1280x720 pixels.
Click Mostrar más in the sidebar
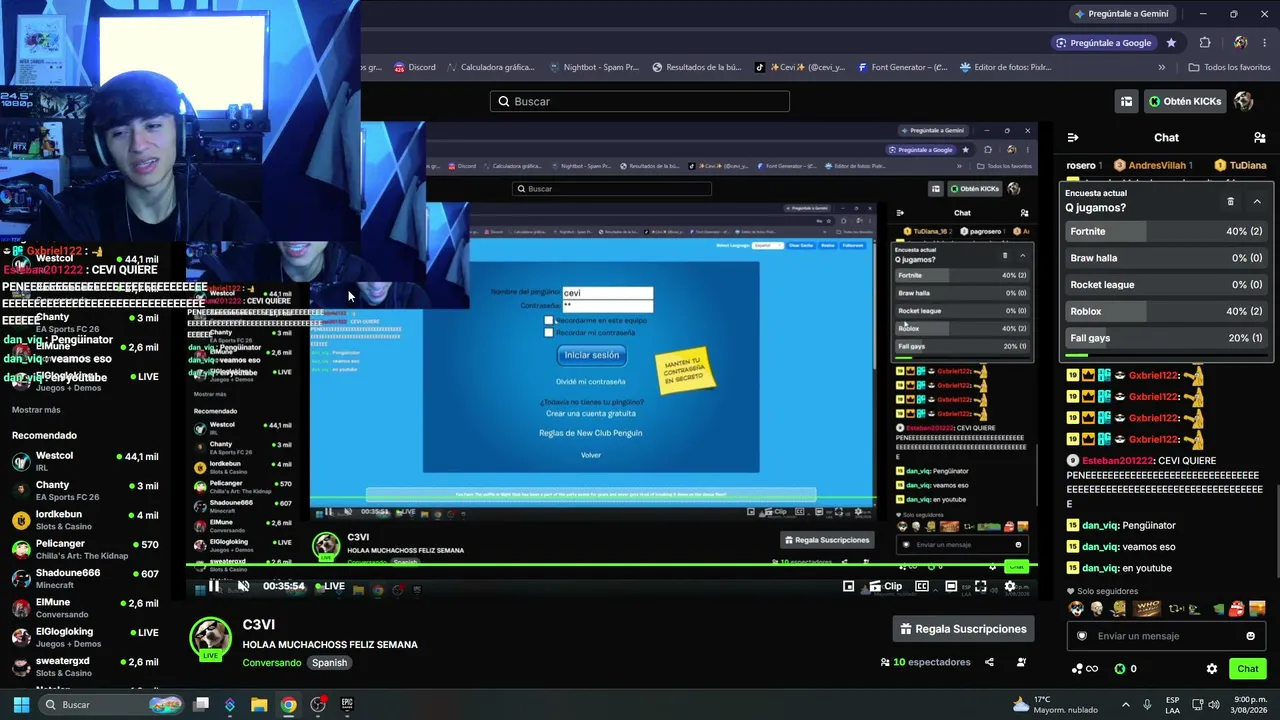tap(36, 410)
